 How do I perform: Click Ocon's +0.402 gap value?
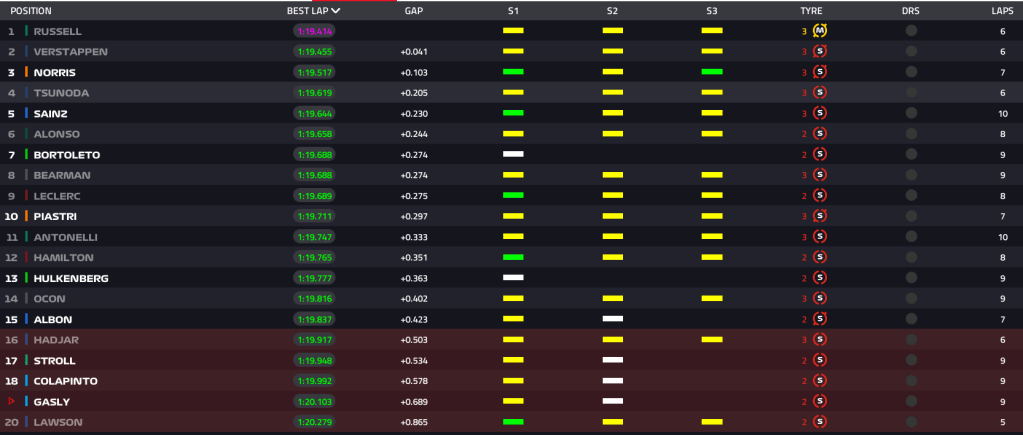[x=414, y=299]
